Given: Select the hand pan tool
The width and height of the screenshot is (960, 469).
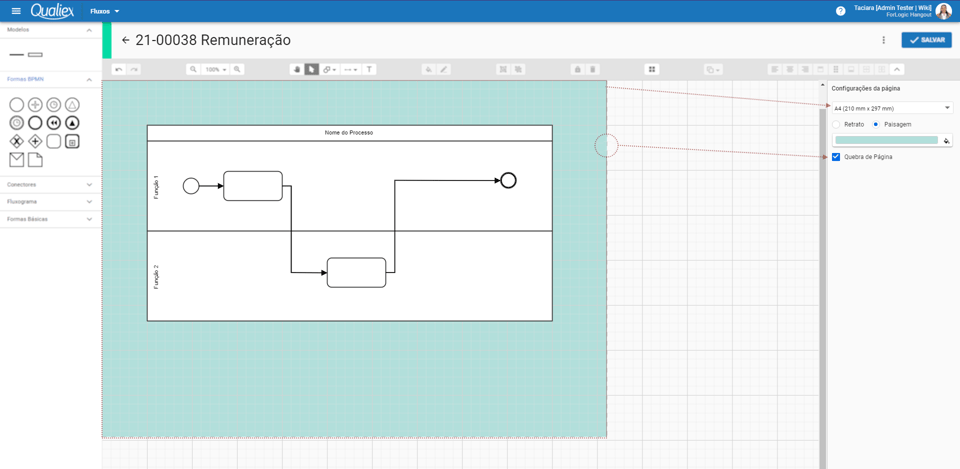Looking at the screenshot, I should coord(297,70).
